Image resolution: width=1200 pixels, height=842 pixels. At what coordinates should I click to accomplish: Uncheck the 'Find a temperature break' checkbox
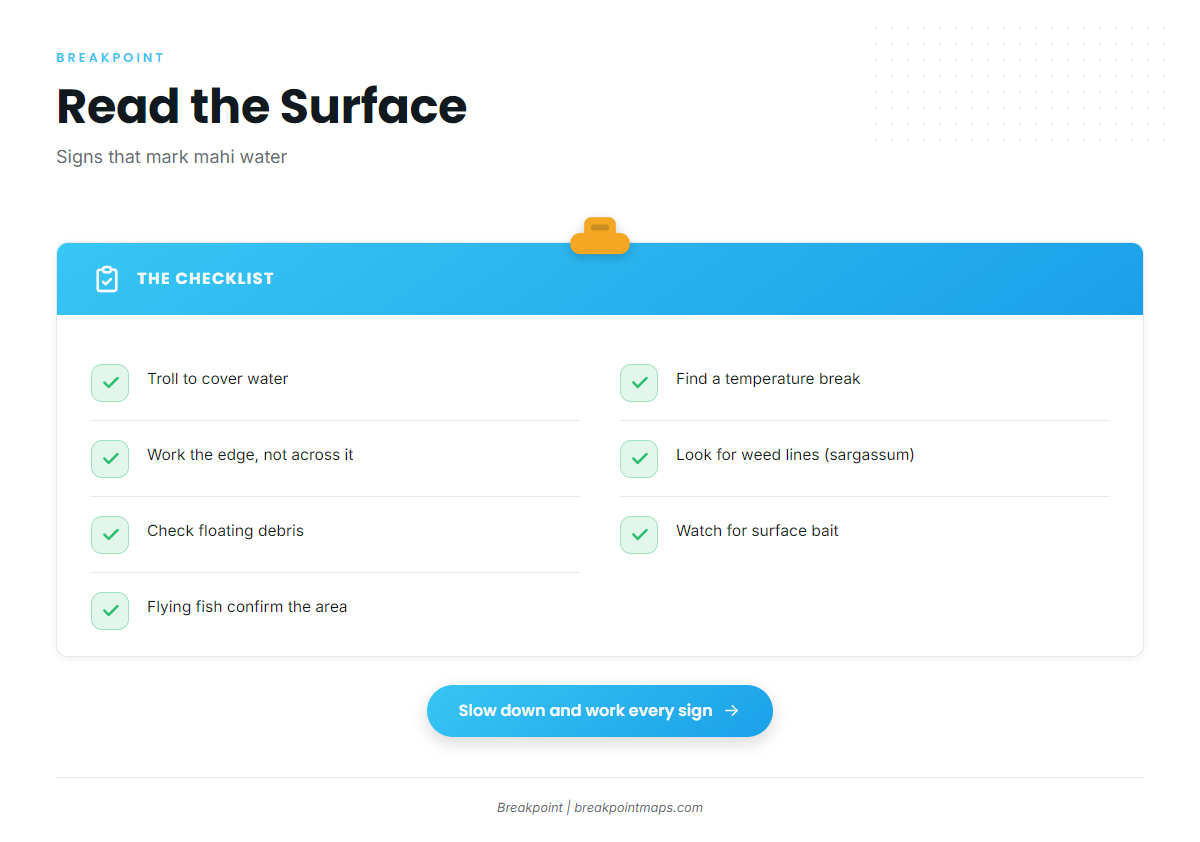(639, 383)
